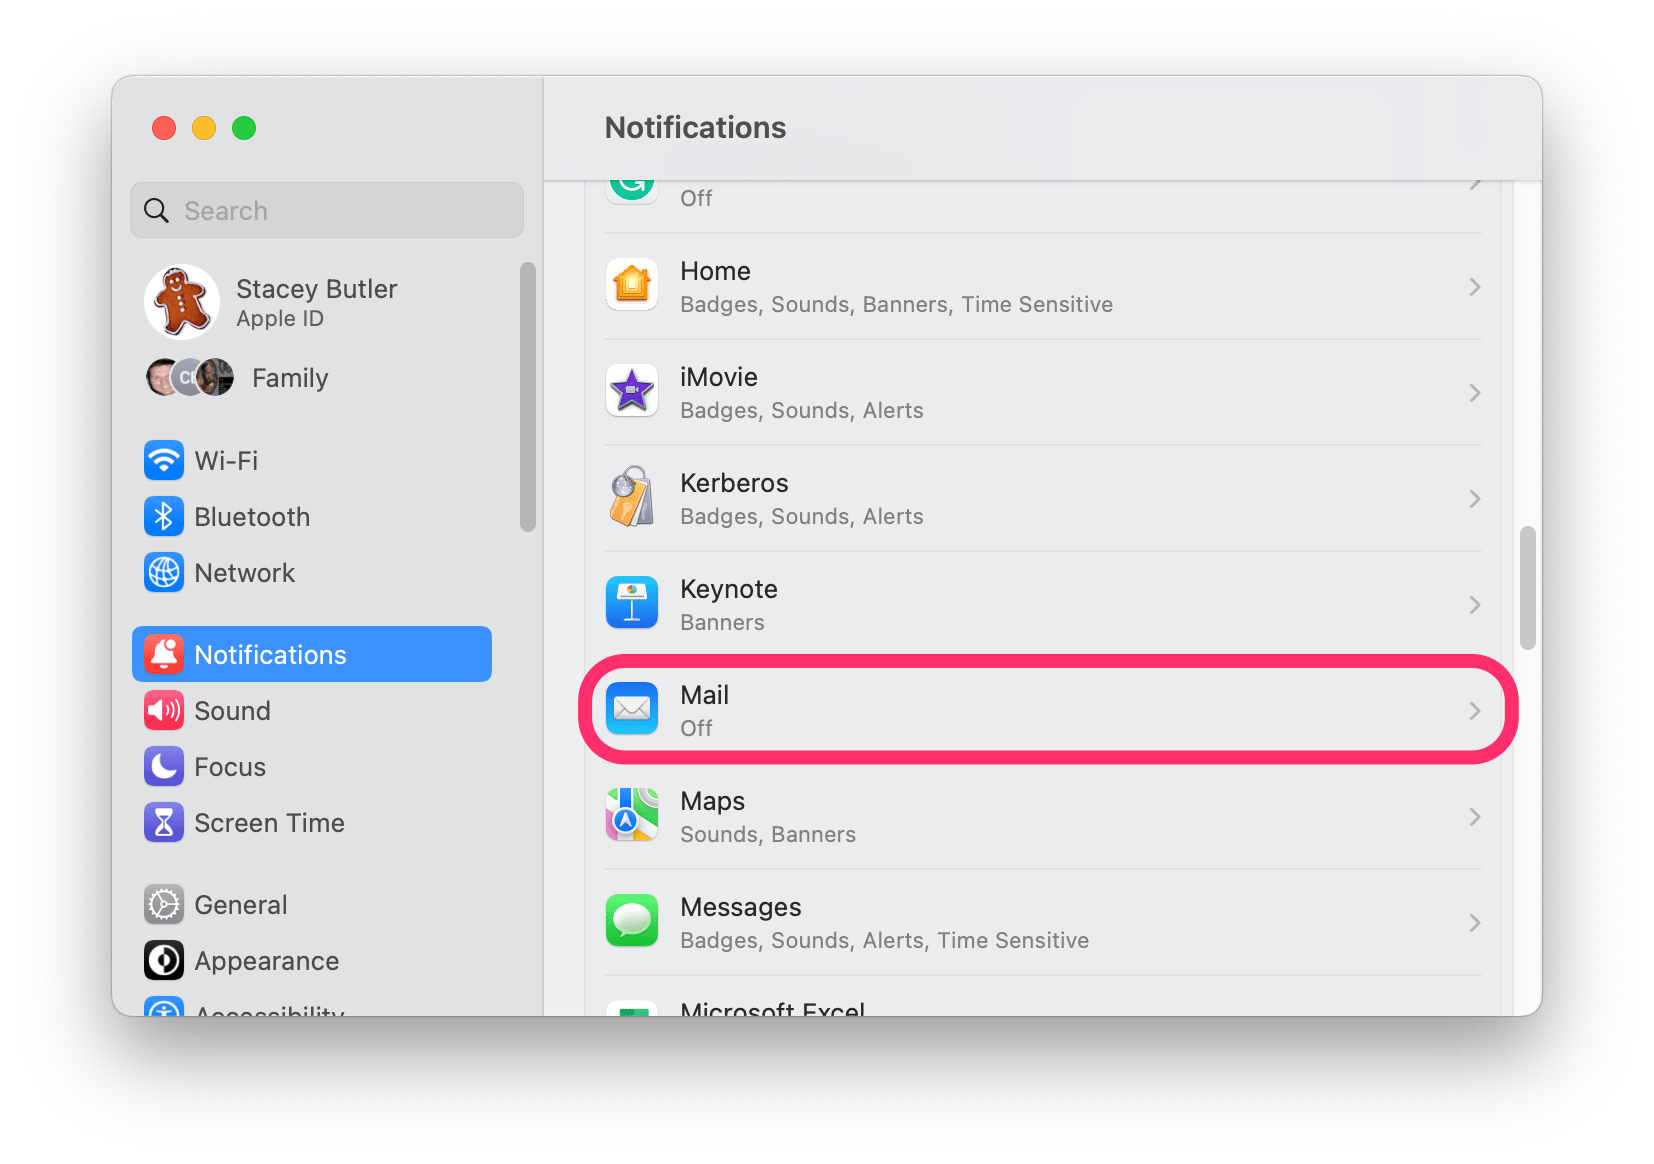Viewport: 1654px width, 1164px height.
Task: Click the 'iMovie' app name
Action: point(719,376)
